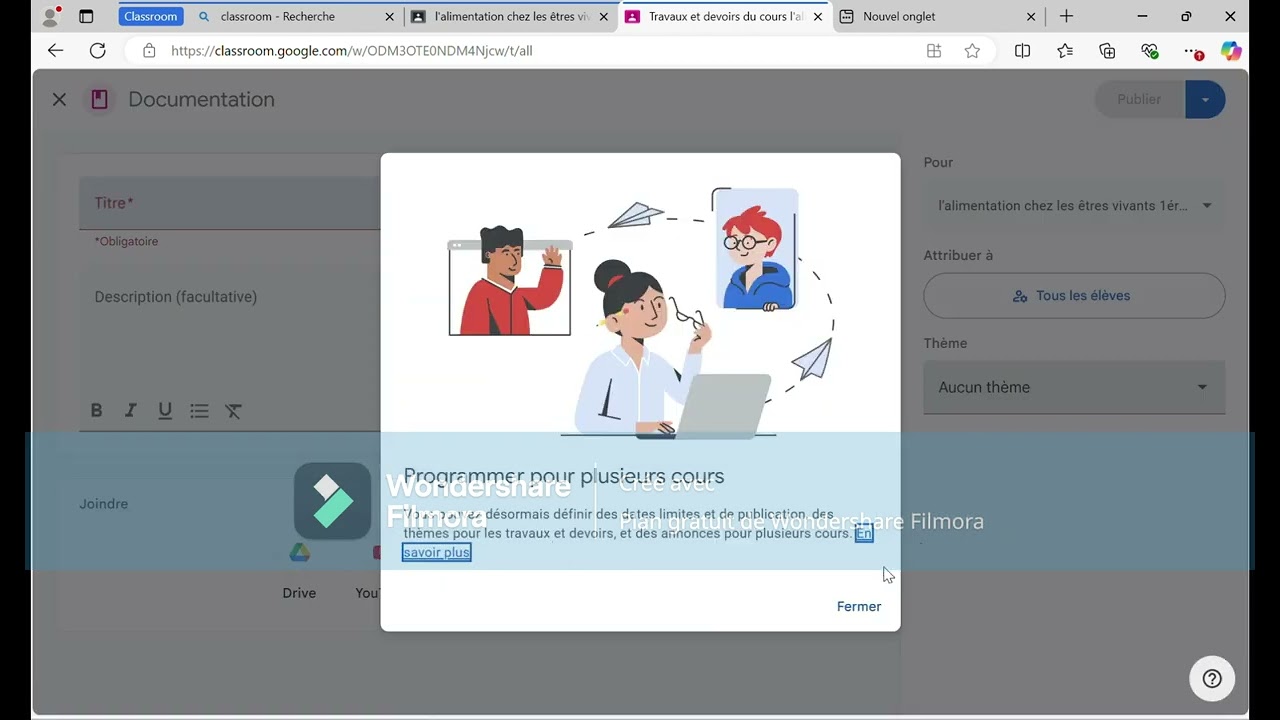Refresh the current page
This screenshot has height=720, width=1280.
tap(97, 51)
